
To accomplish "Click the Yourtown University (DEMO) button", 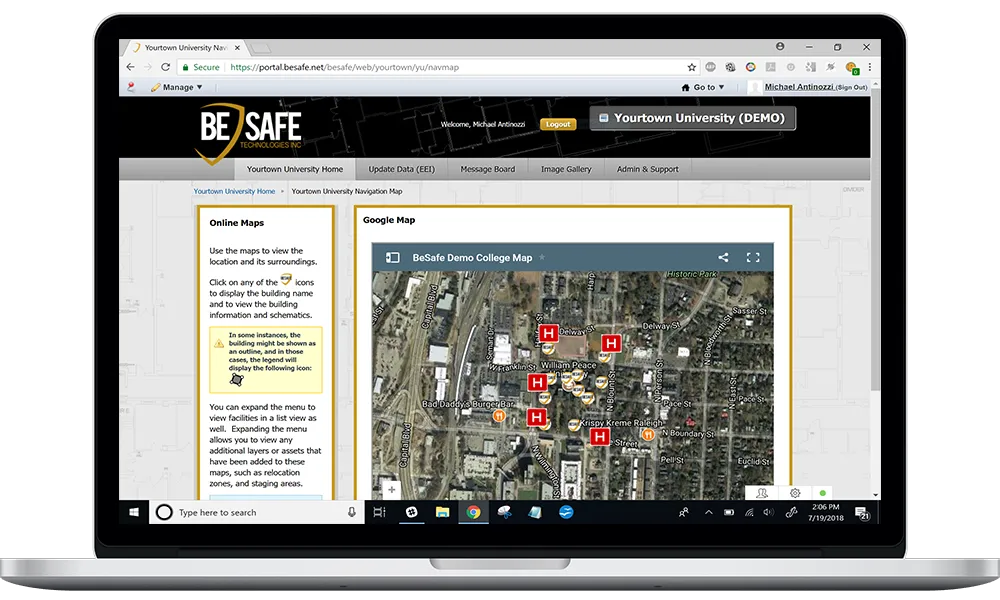I will (x=693, y=118).
